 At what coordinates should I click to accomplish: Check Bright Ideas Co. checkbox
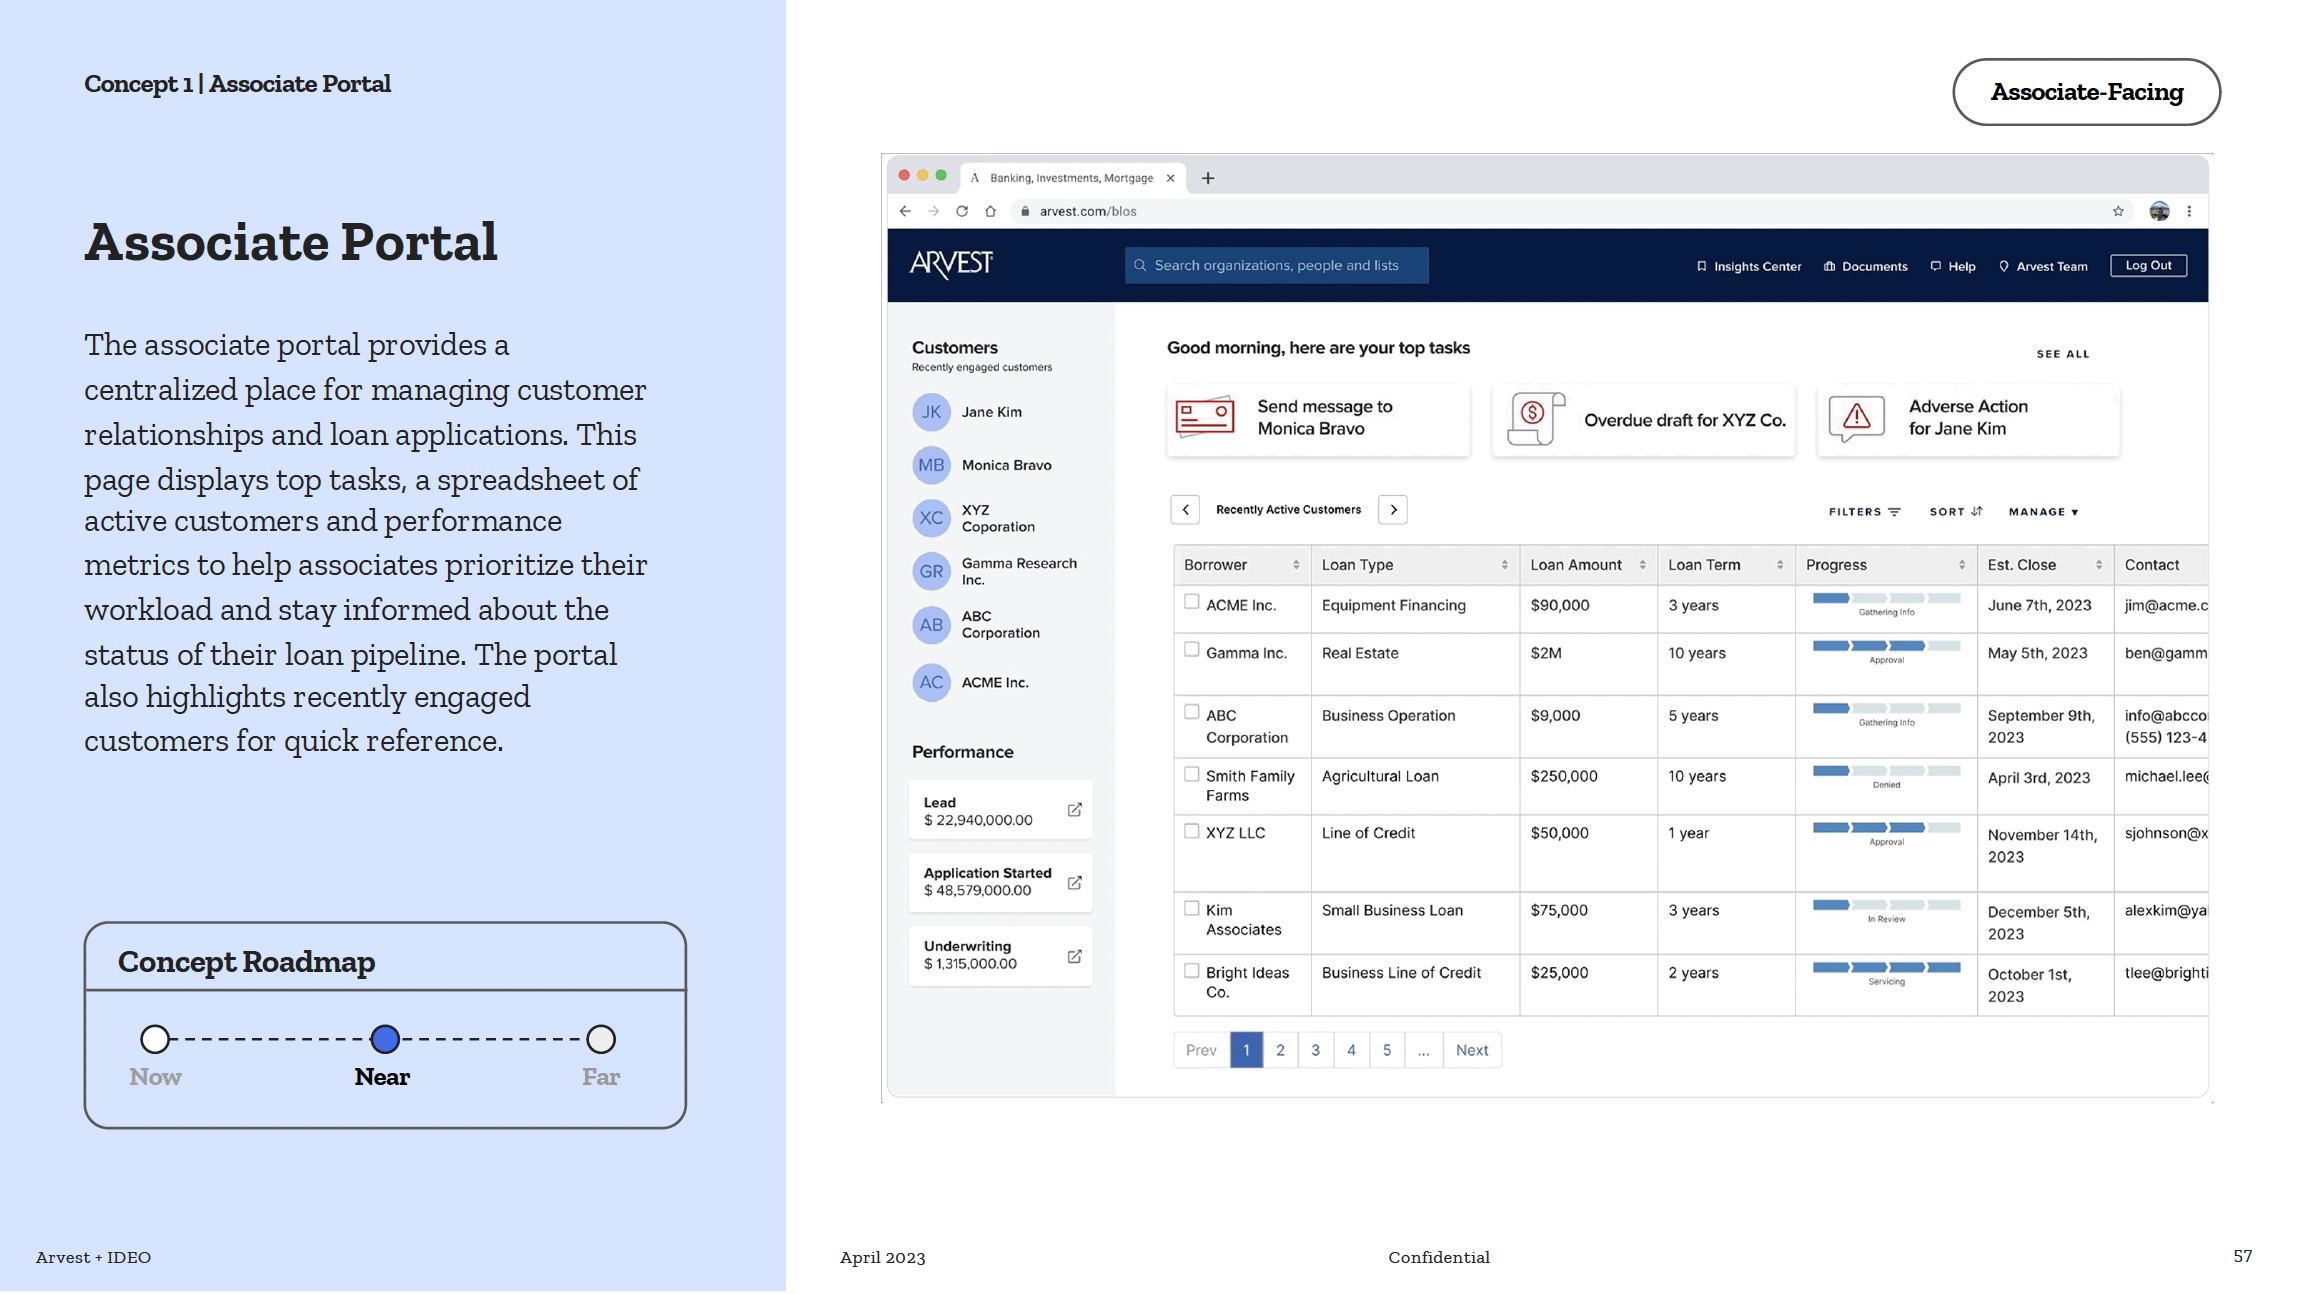(1191, 971)
